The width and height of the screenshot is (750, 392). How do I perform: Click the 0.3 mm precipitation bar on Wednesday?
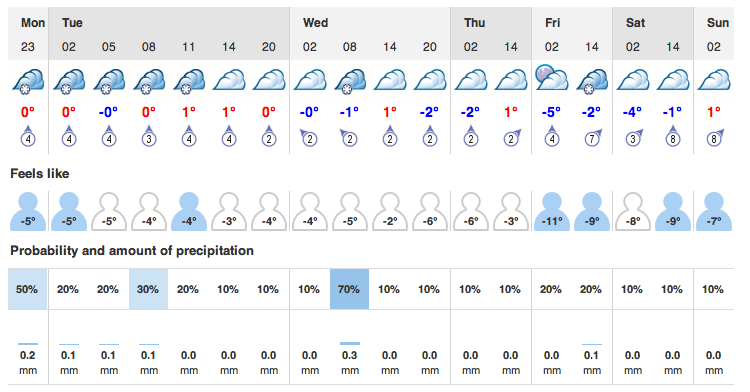coord(350,343)
